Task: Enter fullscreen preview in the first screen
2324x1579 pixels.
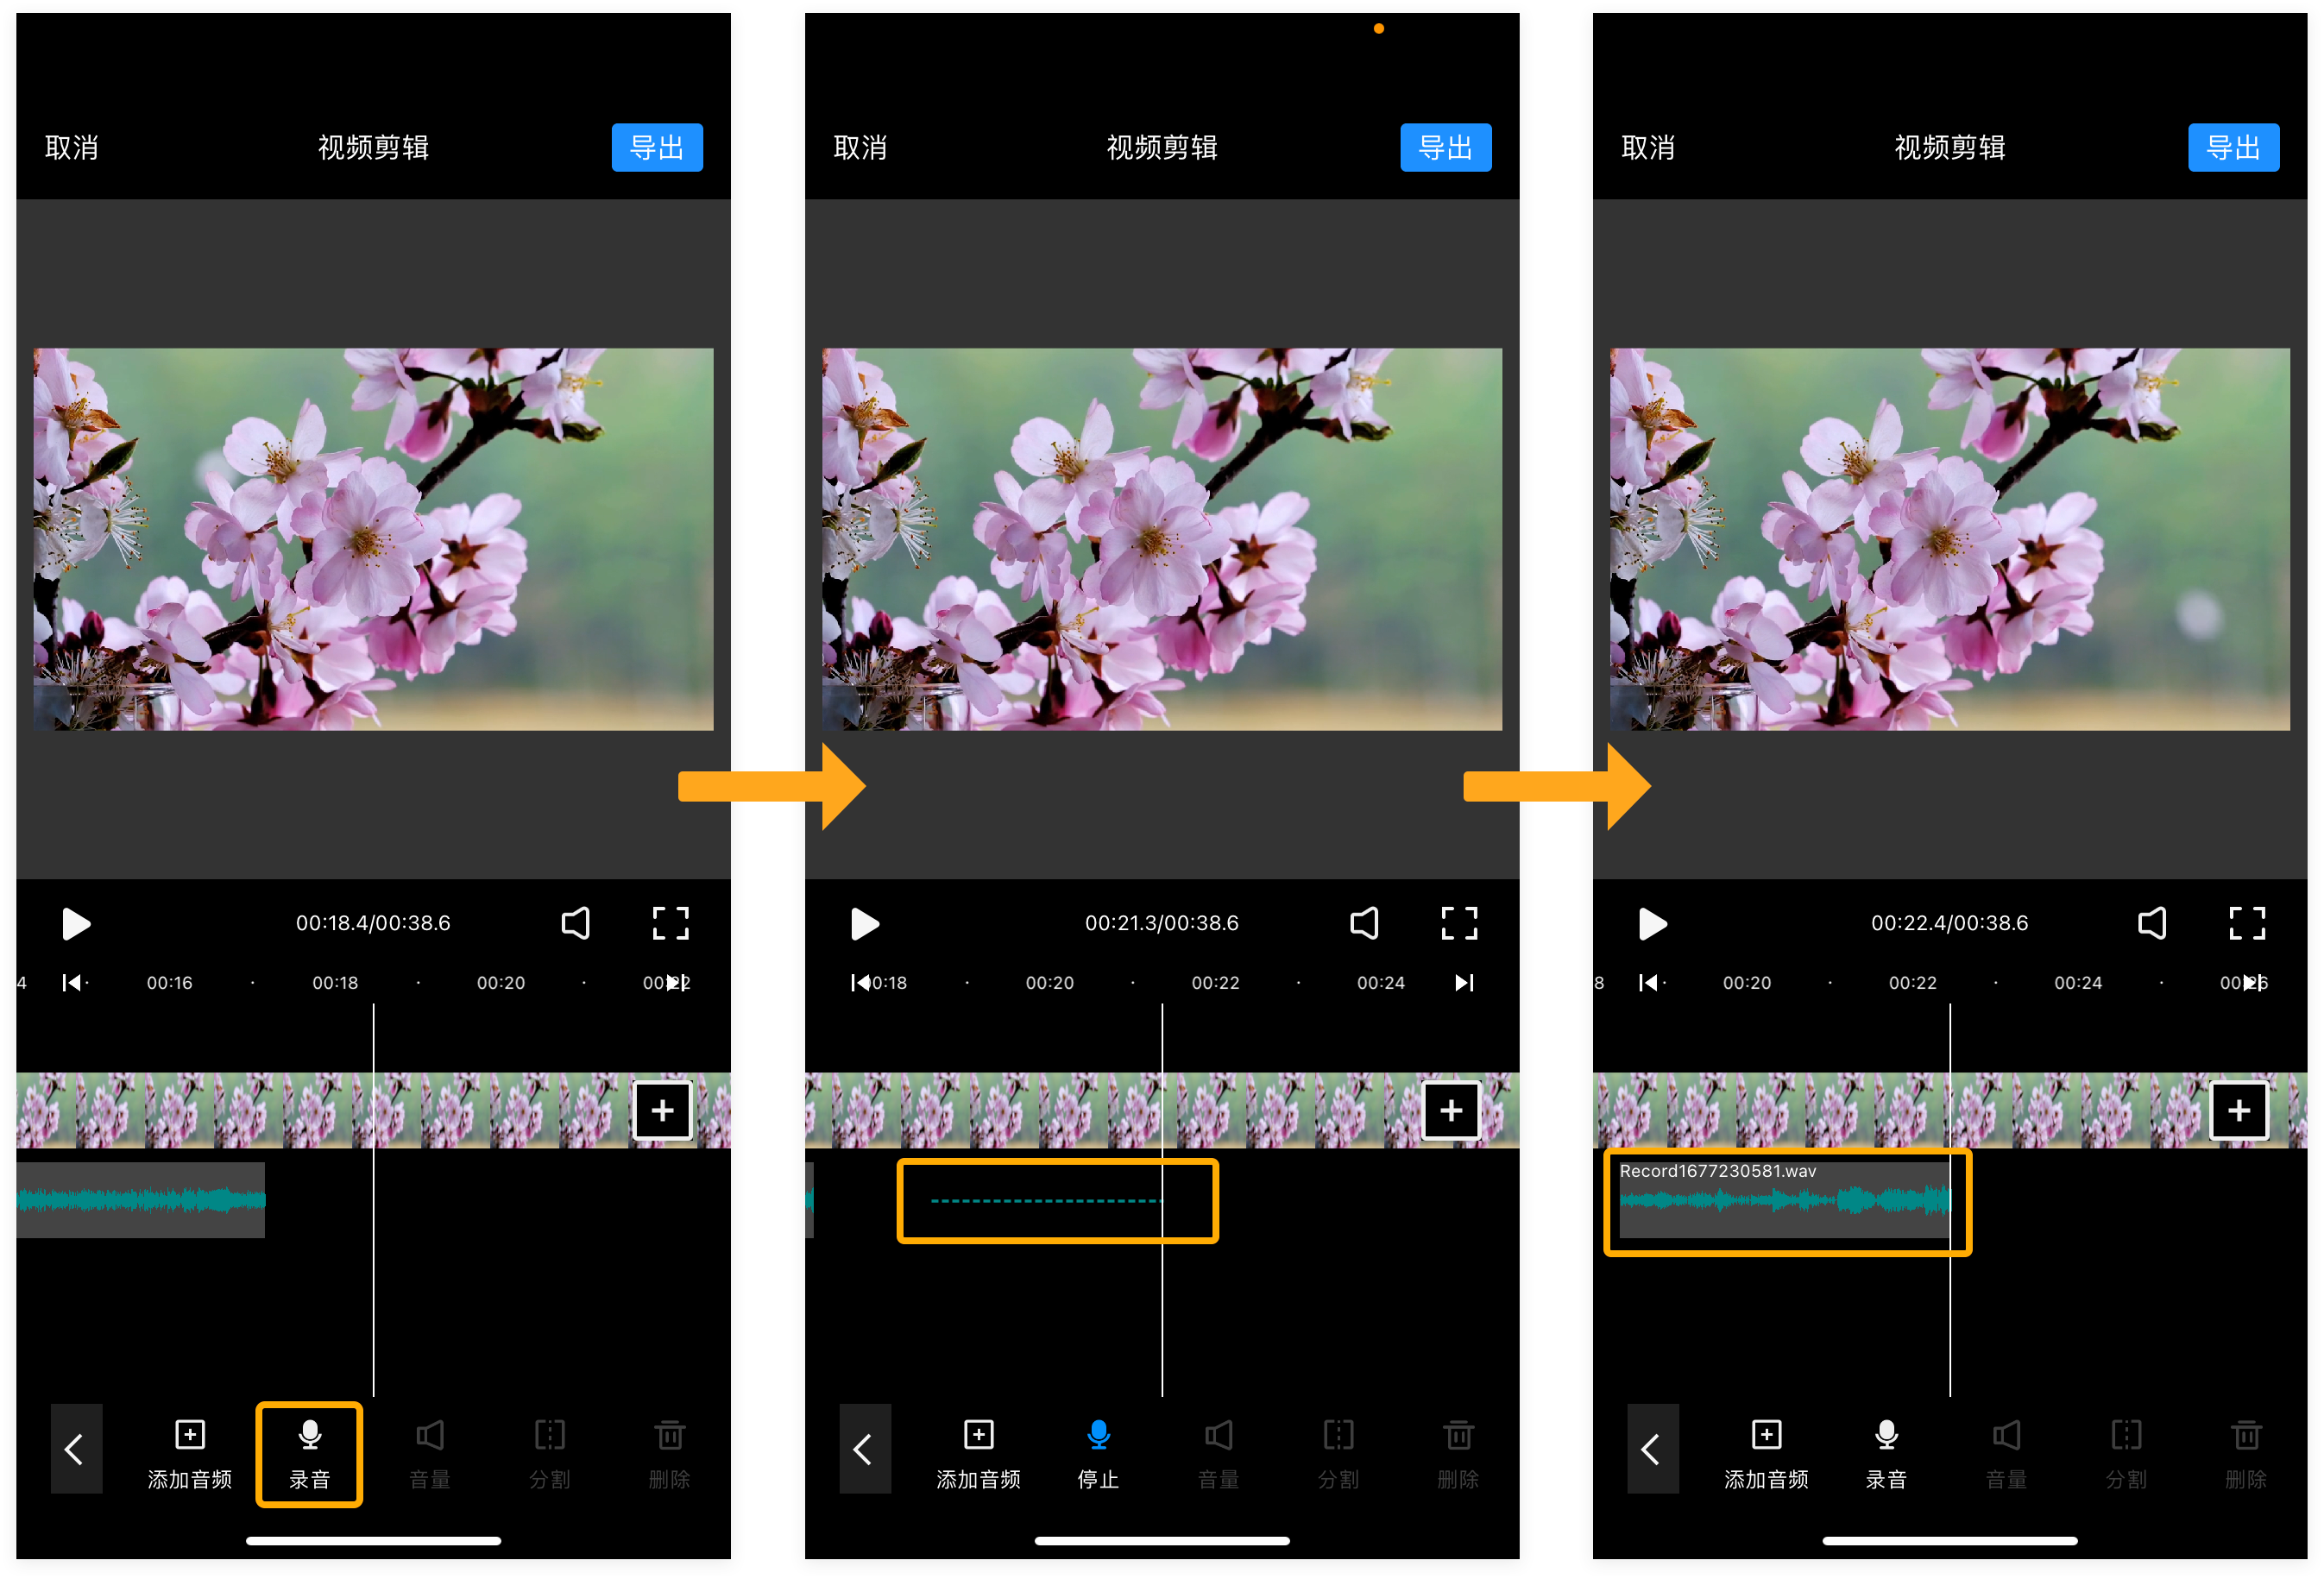Action: pos(670,923)
